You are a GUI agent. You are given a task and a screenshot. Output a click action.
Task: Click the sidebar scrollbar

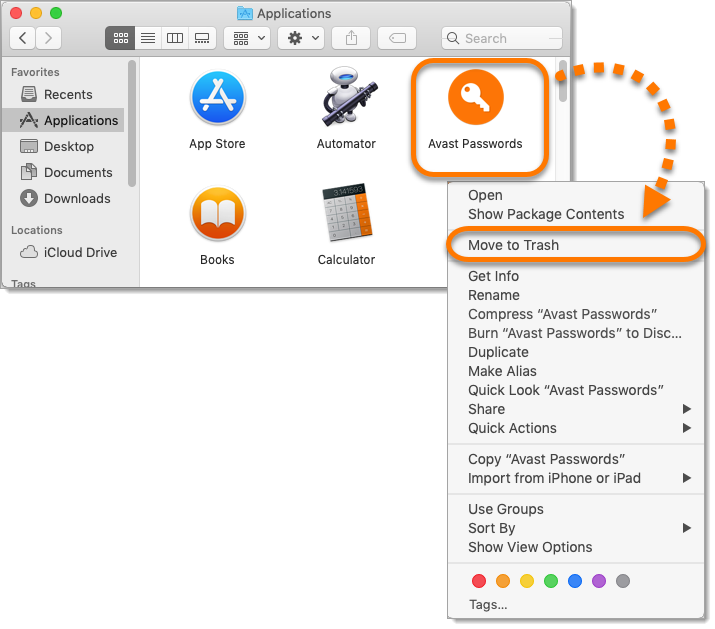tap(132, 123)
